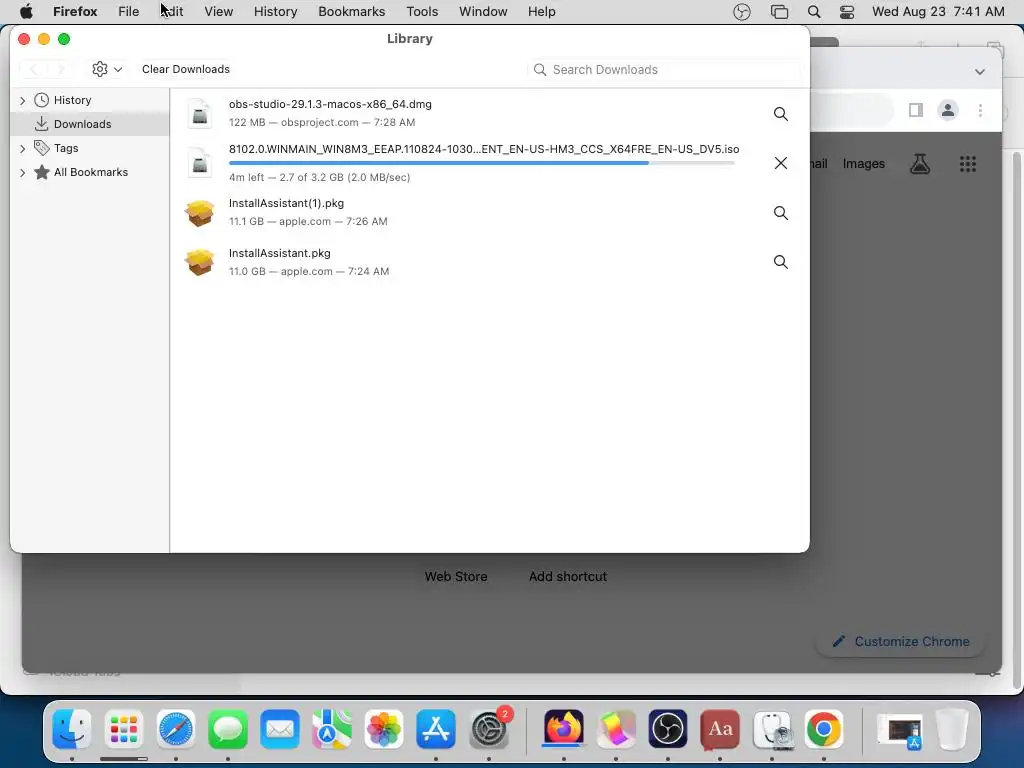Click the InstallAssistant(1).pkg package icon

click(200, 213)
